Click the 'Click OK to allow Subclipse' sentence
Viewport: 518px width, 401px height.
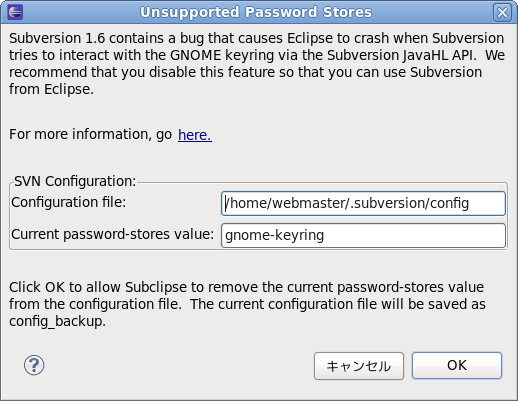[x=98, y=287]
